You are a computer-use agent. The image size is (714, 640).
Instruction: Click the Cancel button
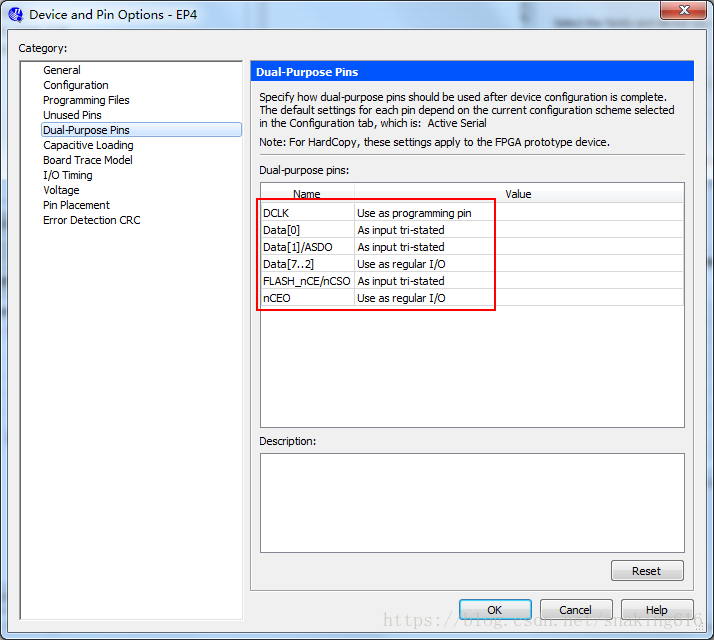576,610
